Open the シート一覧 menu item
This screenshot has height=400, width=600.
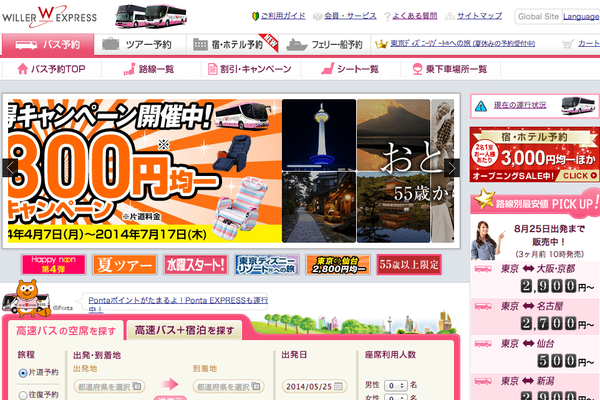coord(350,69)
